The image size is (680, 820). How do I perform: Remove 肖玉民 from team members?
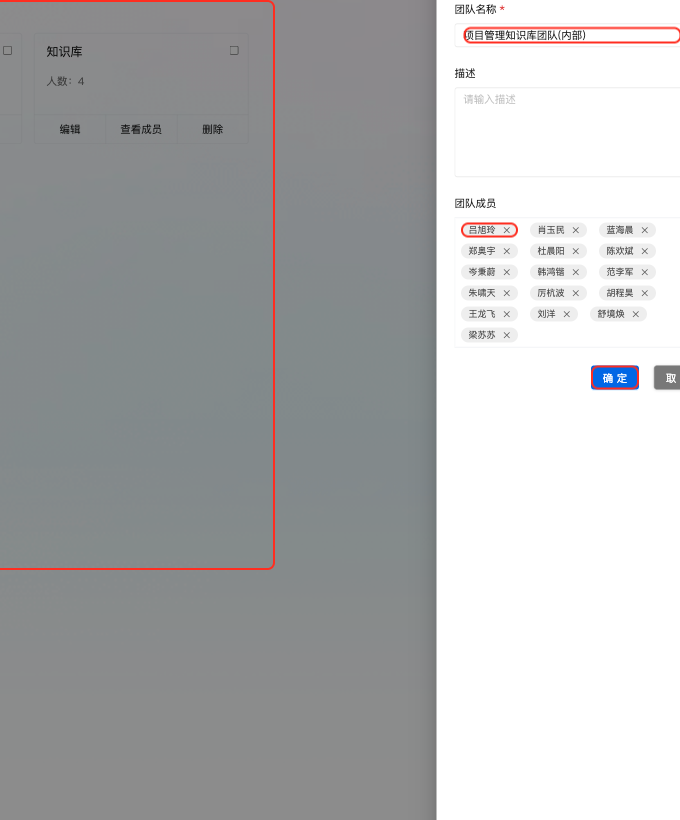click(x=576, y=230)
